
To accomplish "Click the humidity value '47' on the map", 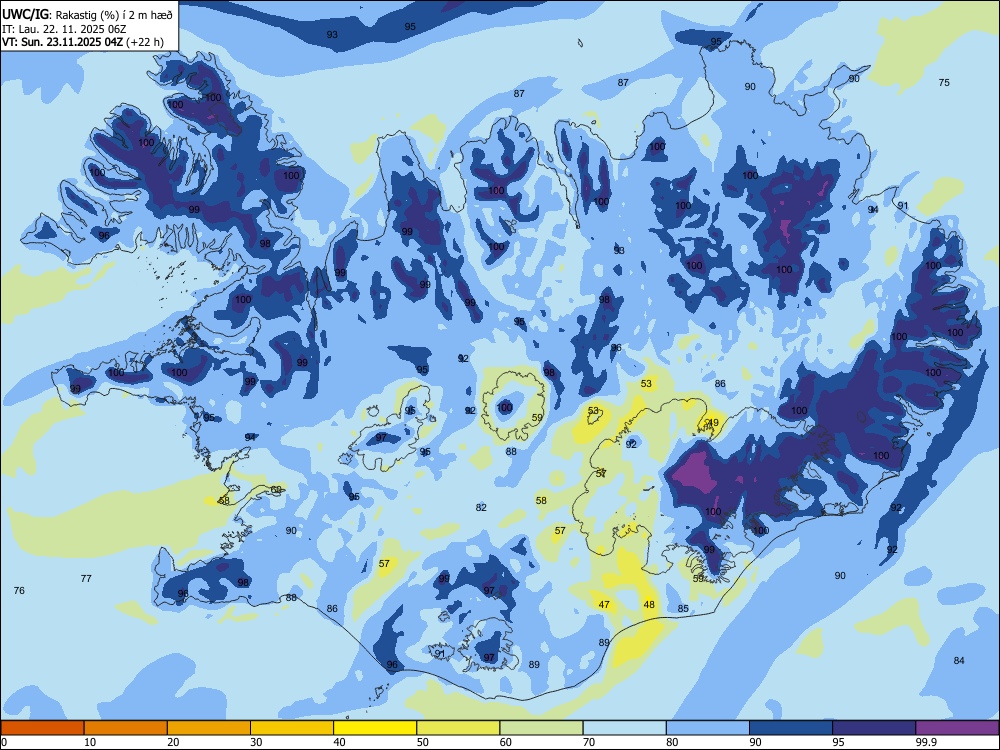I will [x=604, y=605].
